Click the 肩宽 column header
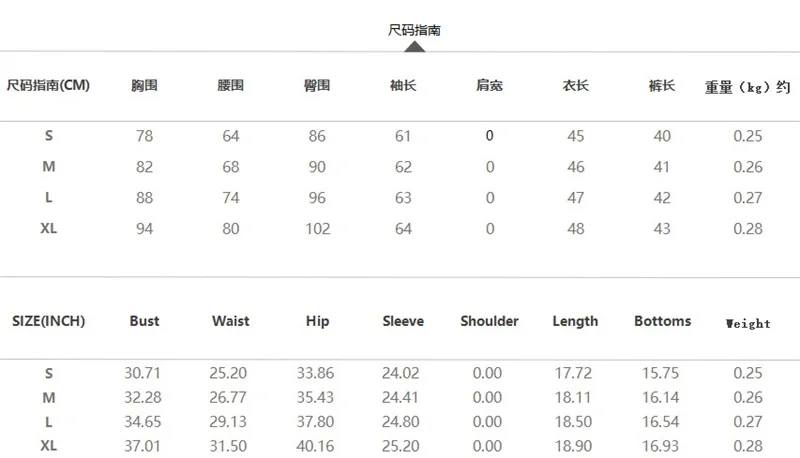 489,86
